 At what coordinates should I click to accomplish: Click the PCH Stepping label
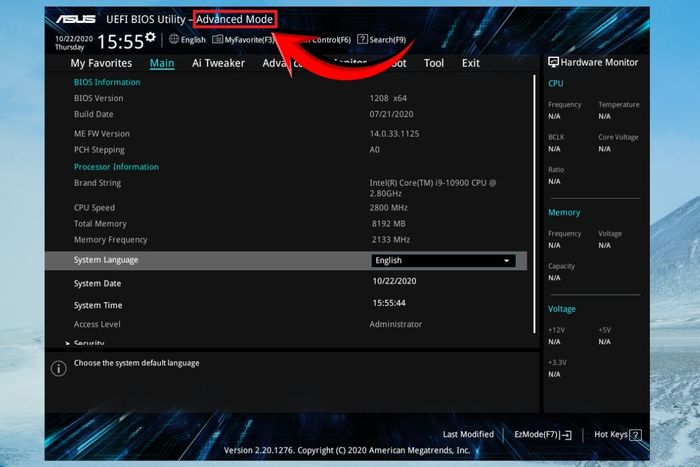click(x=99, y=150)
